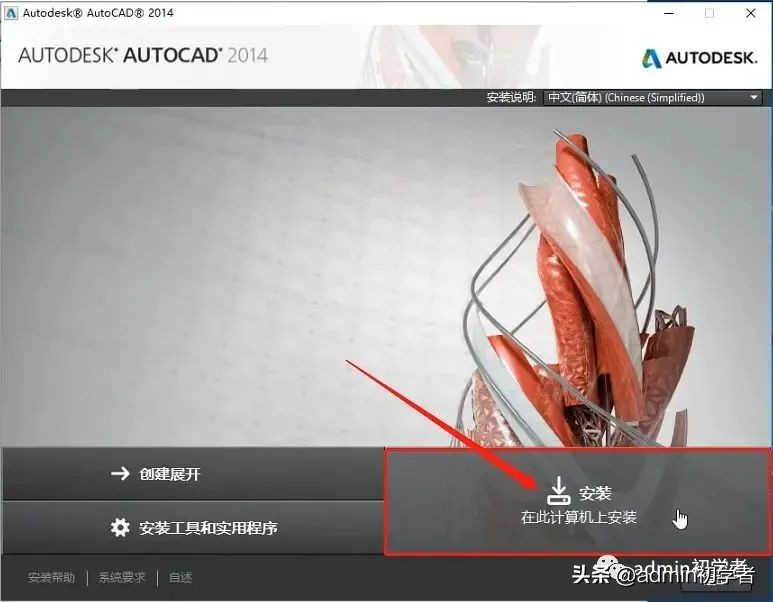Click the 安装说明 label text
Viewport: 773px width, 602px height.
tap(511, 97)
